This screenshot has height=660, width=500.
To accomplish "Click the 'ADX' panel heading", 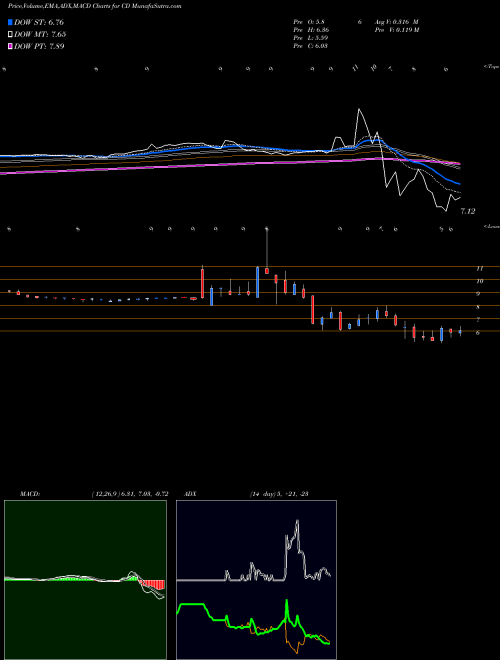I will [191, 494].
